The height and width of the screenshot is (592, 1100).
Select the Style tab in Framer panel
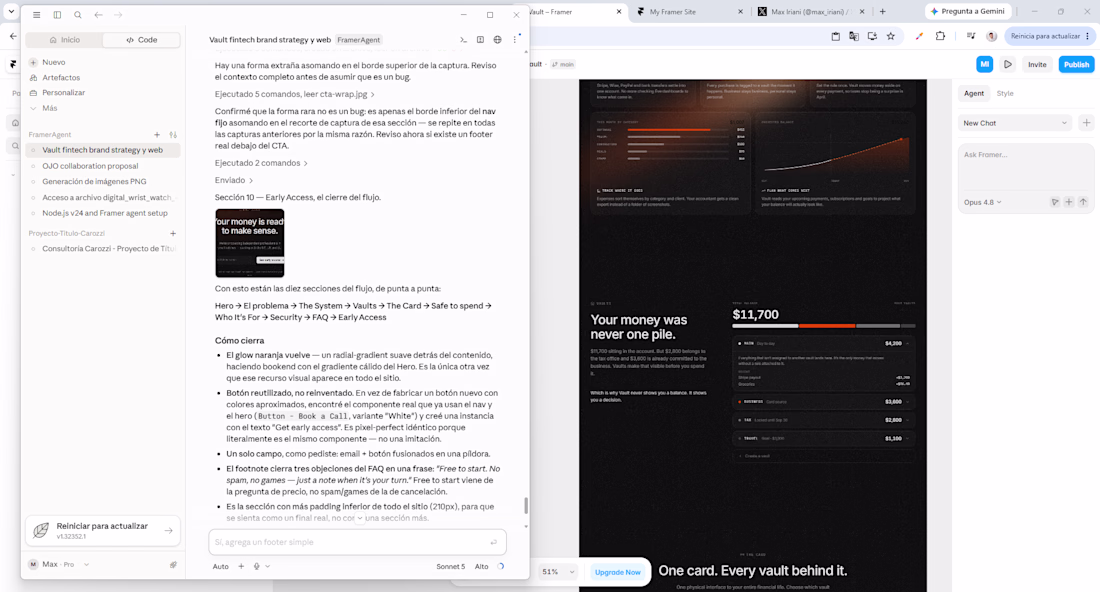coord(1005,93)
